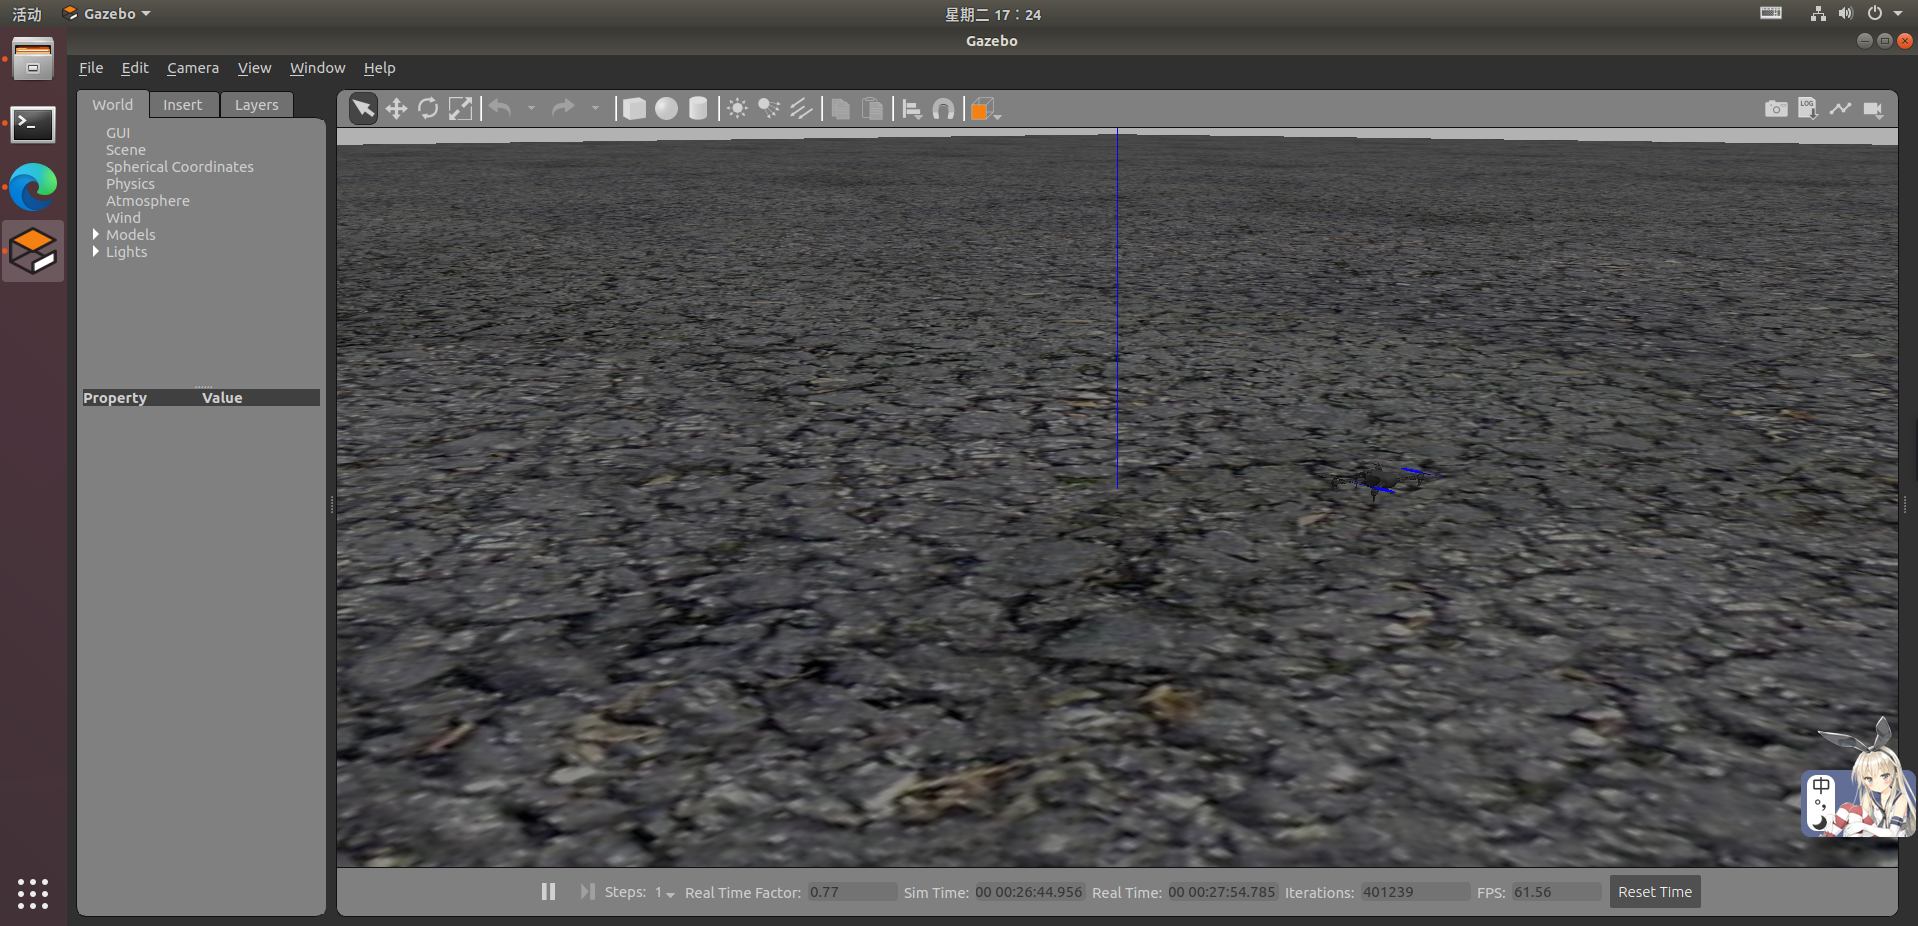Open the plot graph icon

coord(1840,108)
